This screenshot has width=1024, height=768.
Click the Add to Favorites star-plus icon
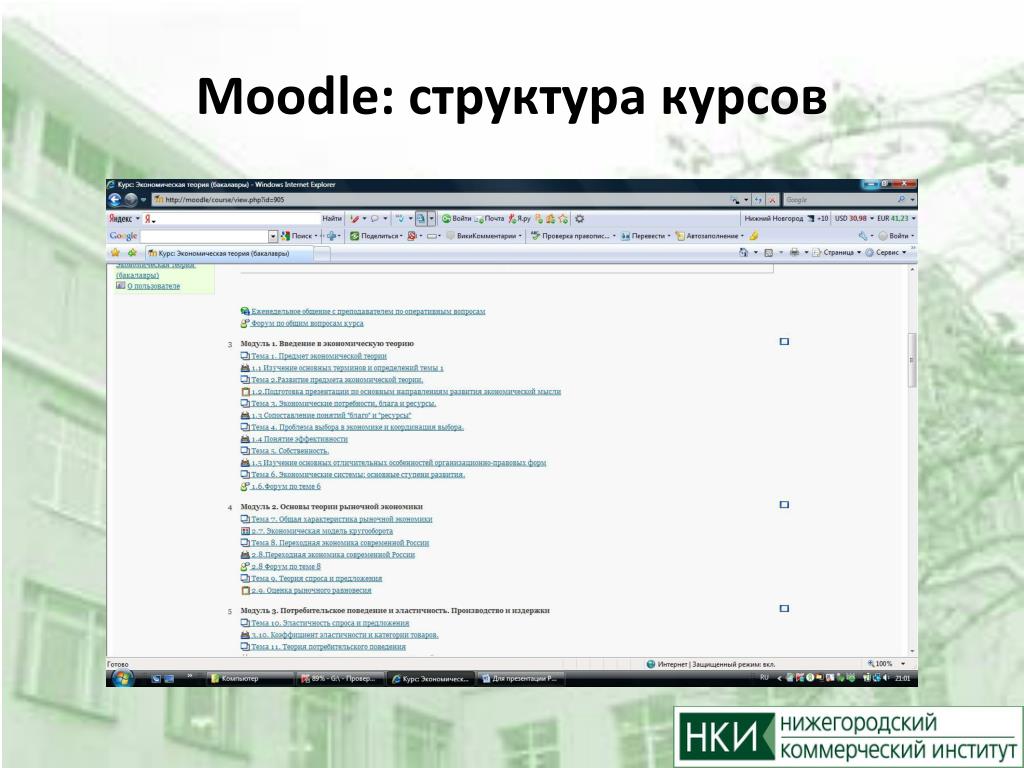click(x=132, y=253)
